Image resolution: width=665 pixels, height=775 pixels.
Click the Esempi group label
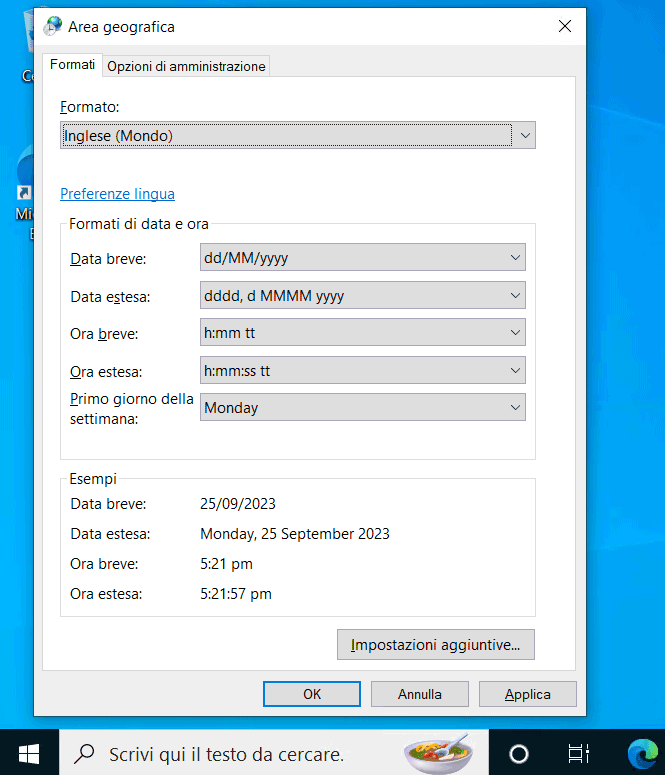pos(93,478)
